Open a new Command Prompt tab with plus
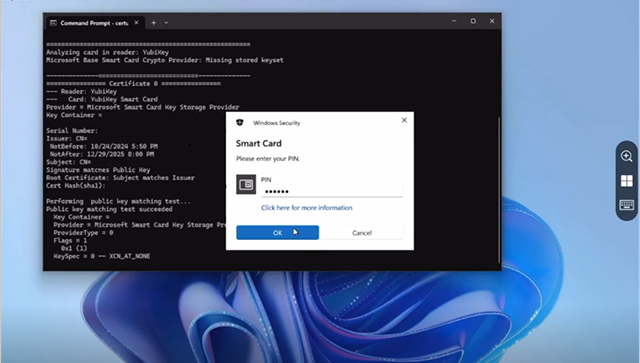 tap(153, 23)
